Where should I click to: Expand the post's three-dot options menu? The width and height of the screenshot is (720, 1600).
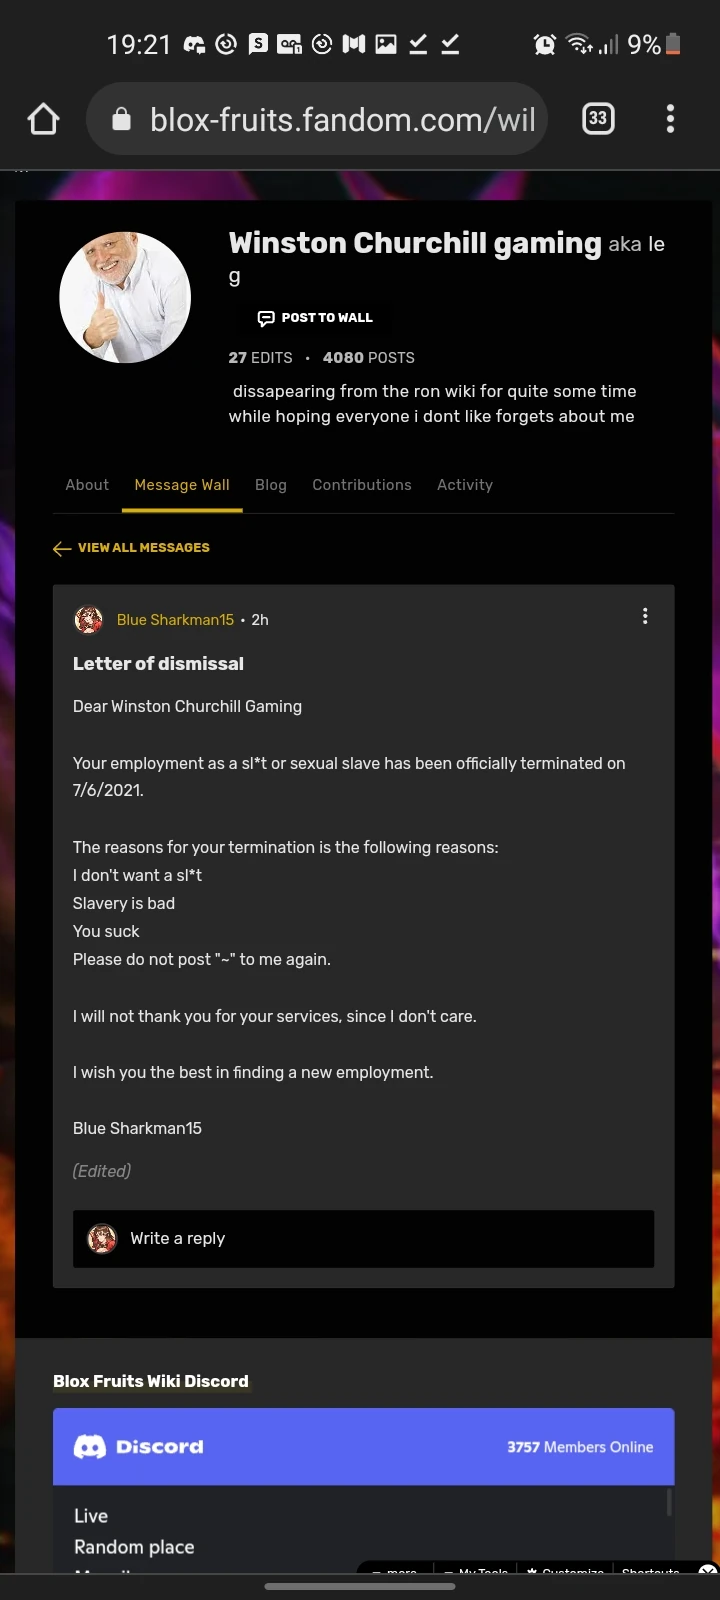point(645,616)
